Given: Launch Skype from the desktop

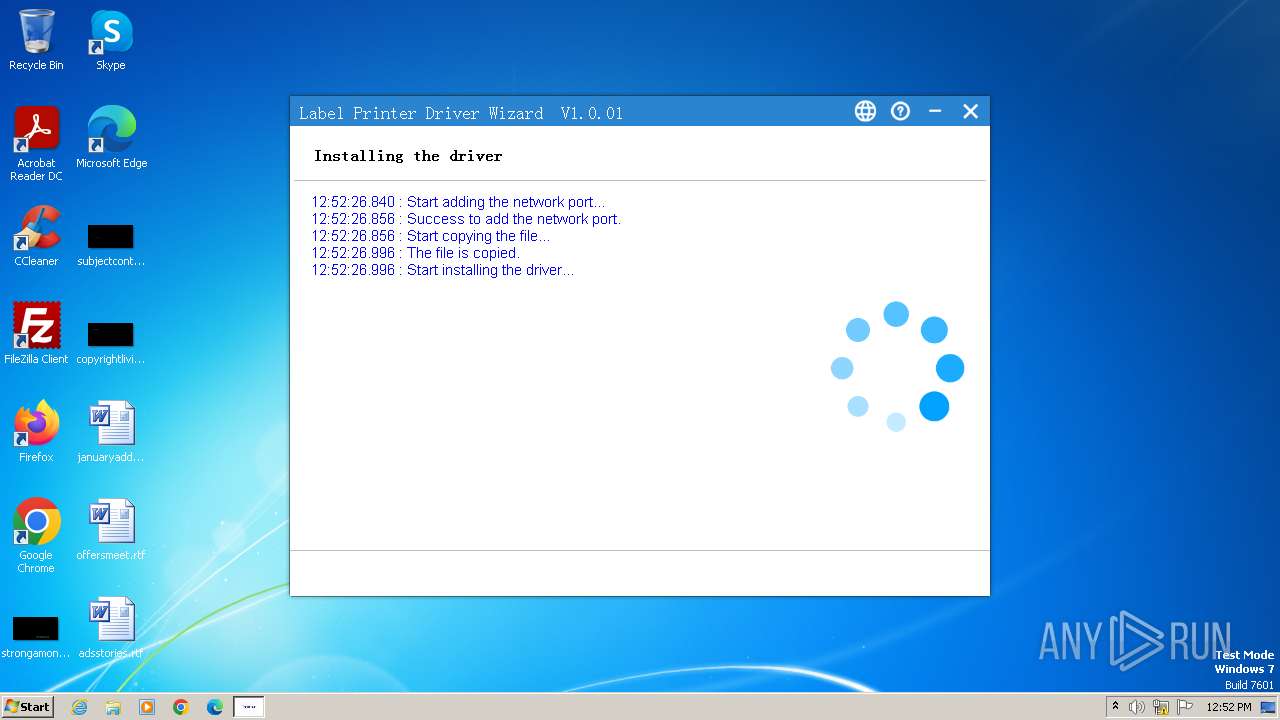Looking at the screenshot, I should tap(110, 40).
